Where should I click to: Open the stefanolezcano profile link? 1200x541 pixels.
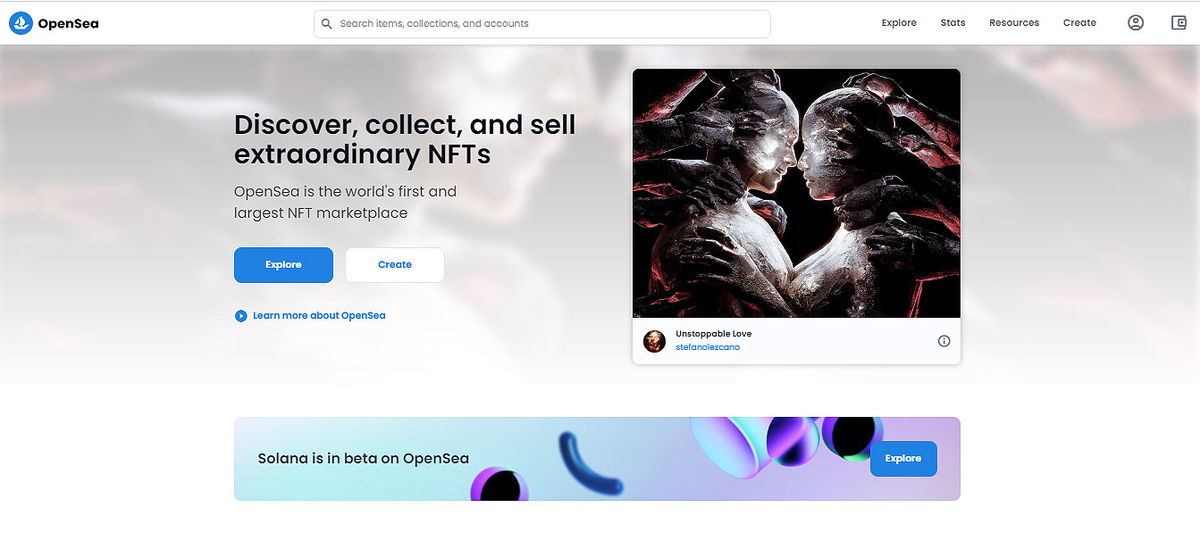[x=708, y=348]
